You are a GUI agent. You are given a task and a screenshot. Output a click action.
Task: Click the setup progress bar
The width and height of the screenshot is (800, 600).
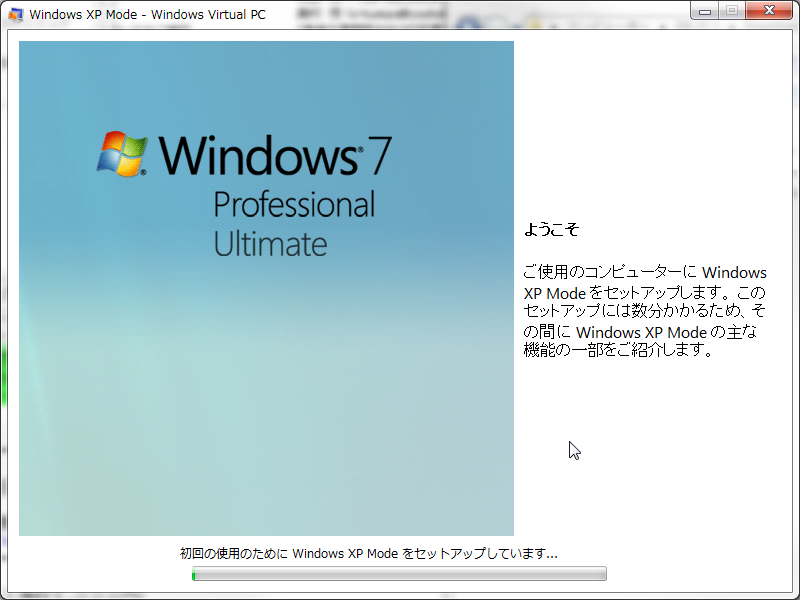coord(399,574)
